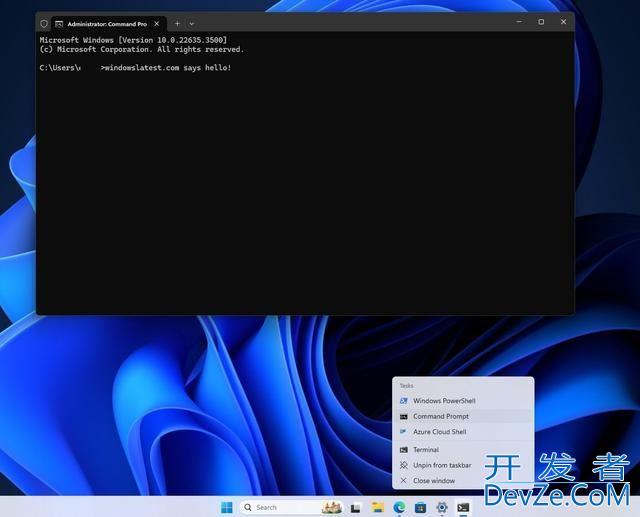Close the Administrator: Command Prompt tab

coord(157,24)
